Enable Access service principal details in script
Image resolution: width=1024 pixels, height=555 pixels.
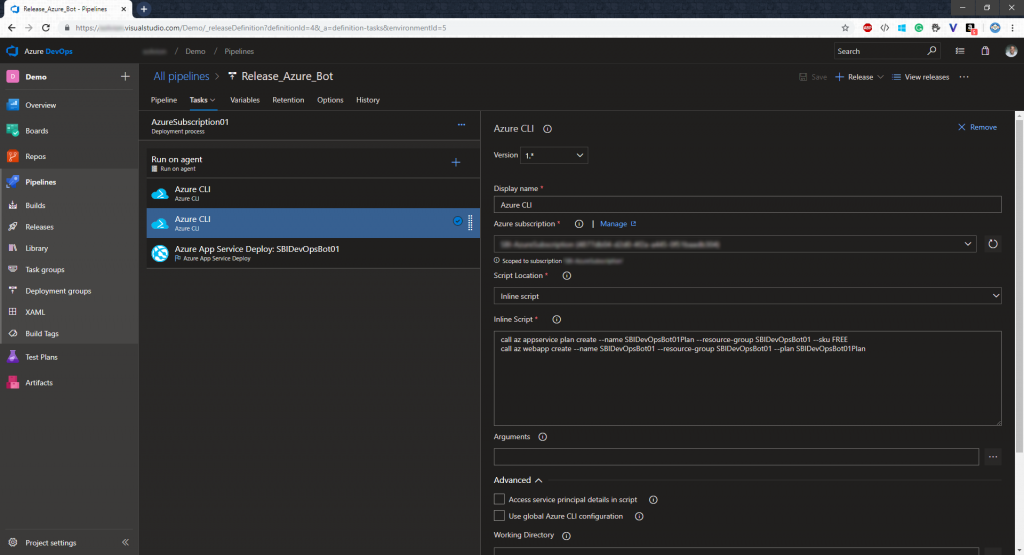click(500, 499)
